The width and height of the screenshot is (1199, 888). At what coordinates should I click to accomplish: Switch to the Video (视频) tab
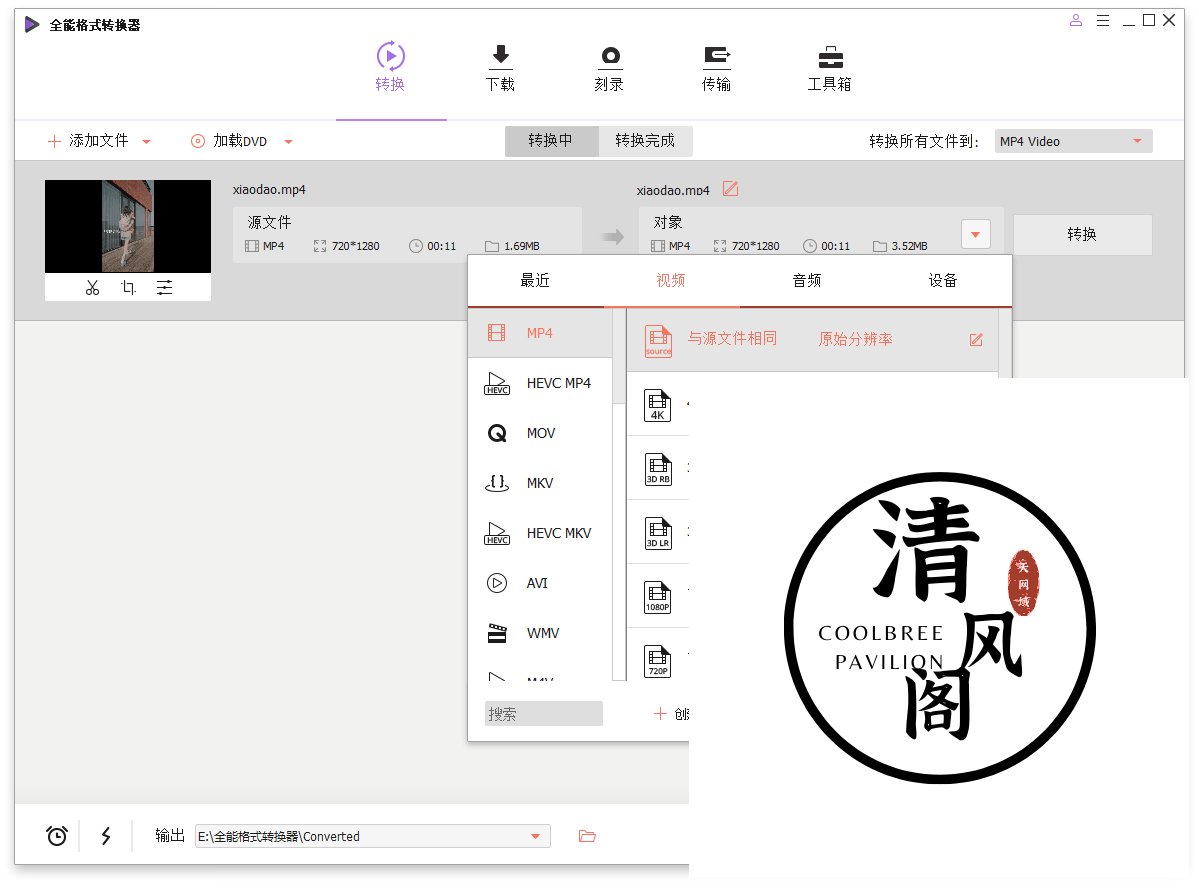tap(671, 281)
